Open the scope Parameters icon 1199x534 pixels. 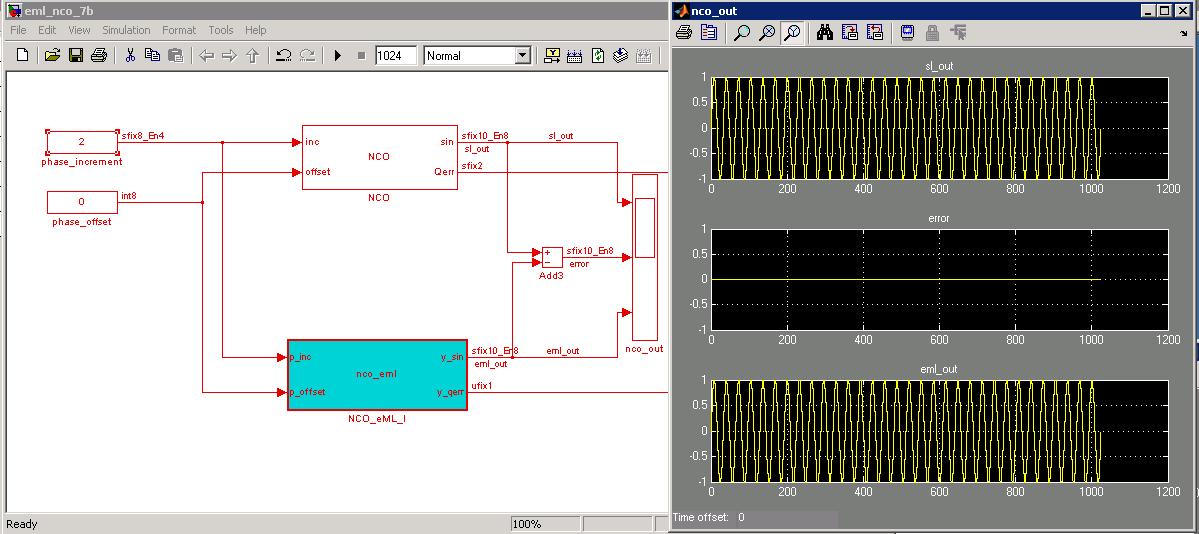click(x=709, y=33)
